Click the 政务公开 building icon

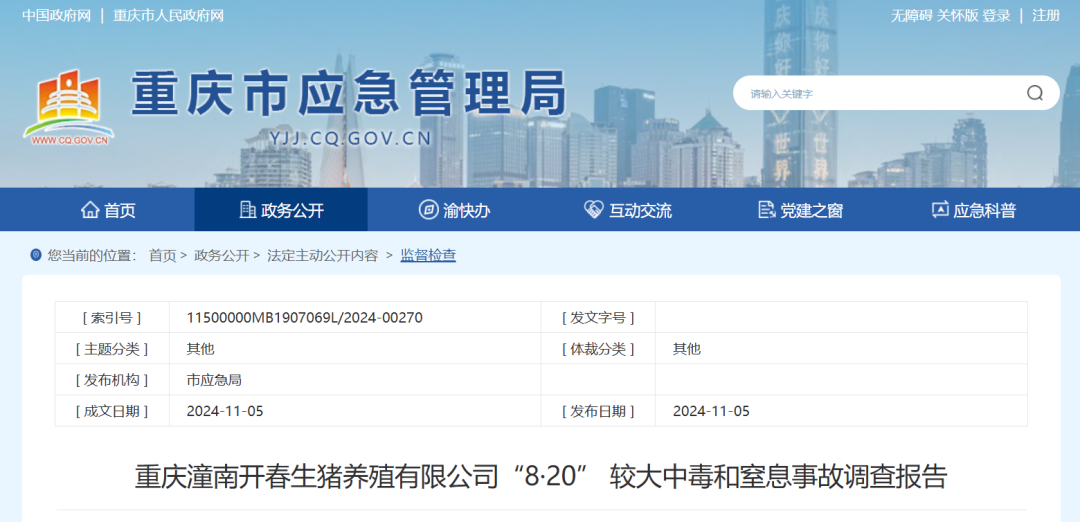coord(248,210)
